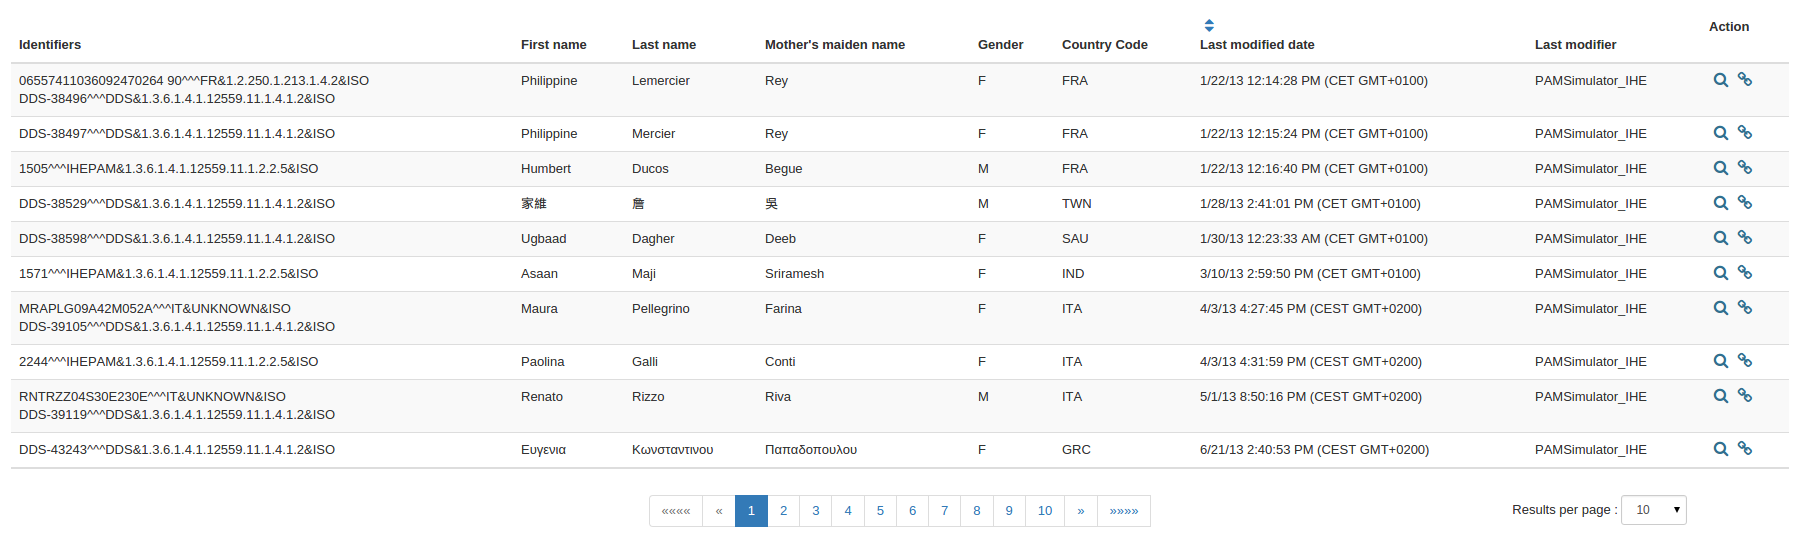
Task: Click link icon on Philippine Mercier row
Action: click(x=1744, y=132)
